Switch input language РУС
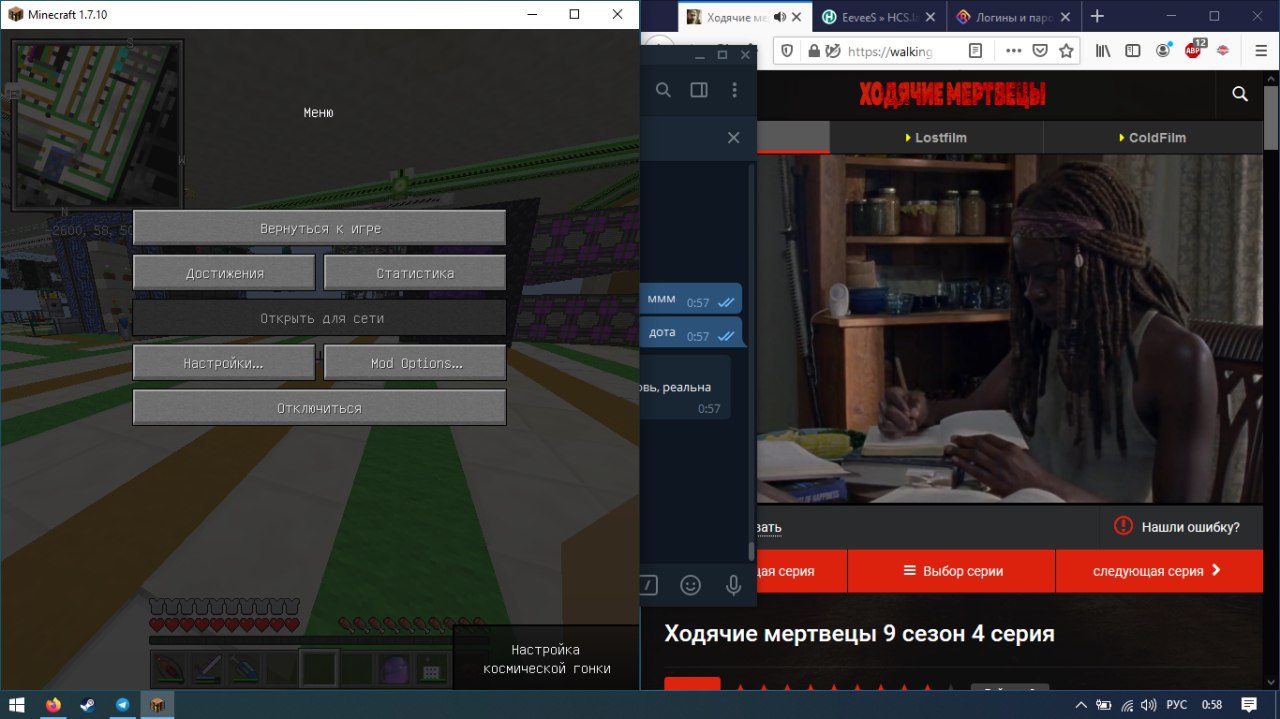The width and height of the screenshot is (1280, 719). point(1178,704)
